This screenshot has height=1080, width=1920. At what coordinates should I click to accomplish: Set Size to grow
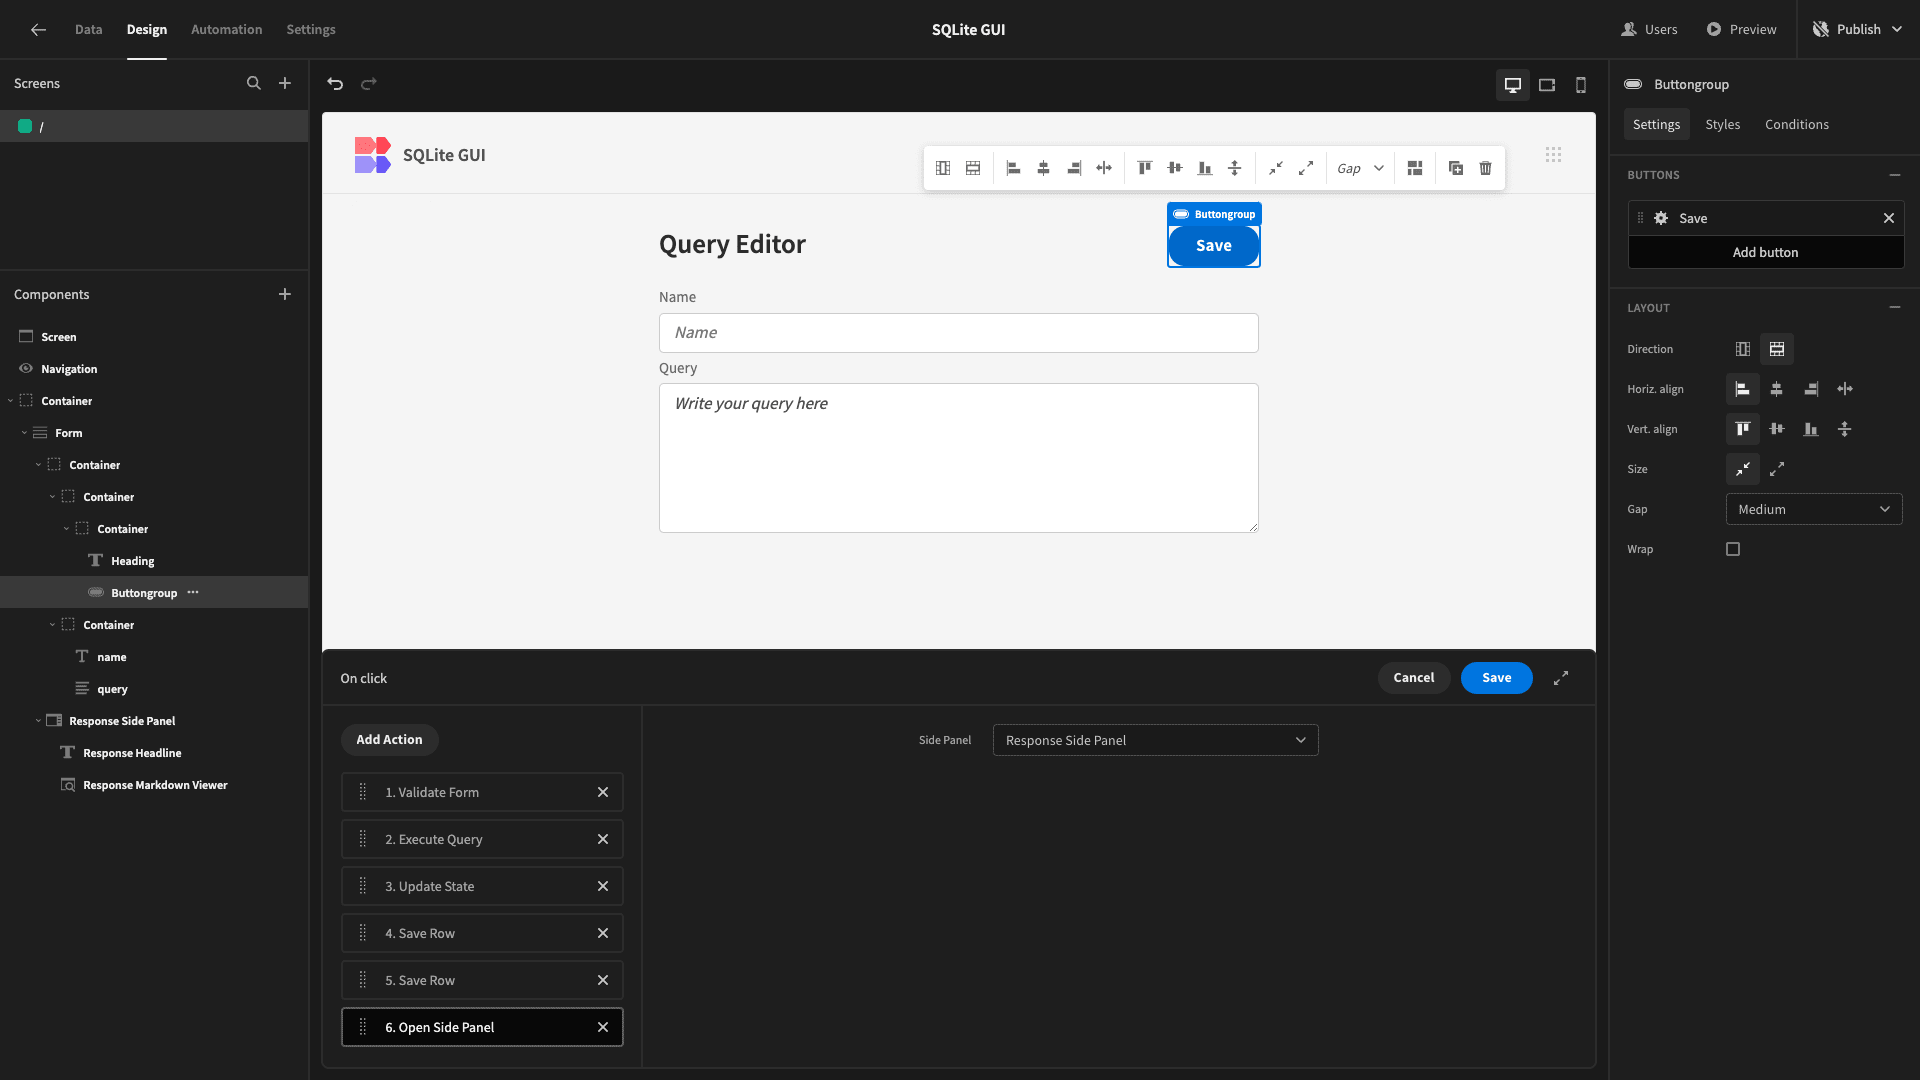[1777, 469]
